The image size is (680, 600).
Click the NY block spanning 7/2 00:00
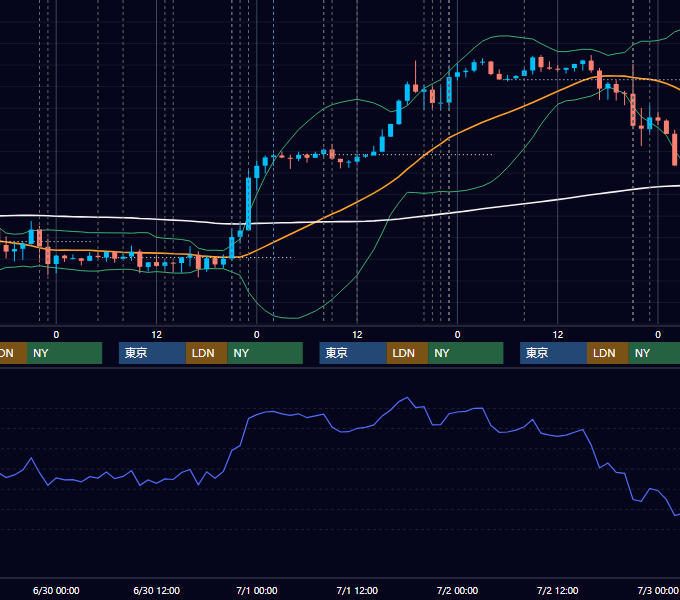(466, 353)
